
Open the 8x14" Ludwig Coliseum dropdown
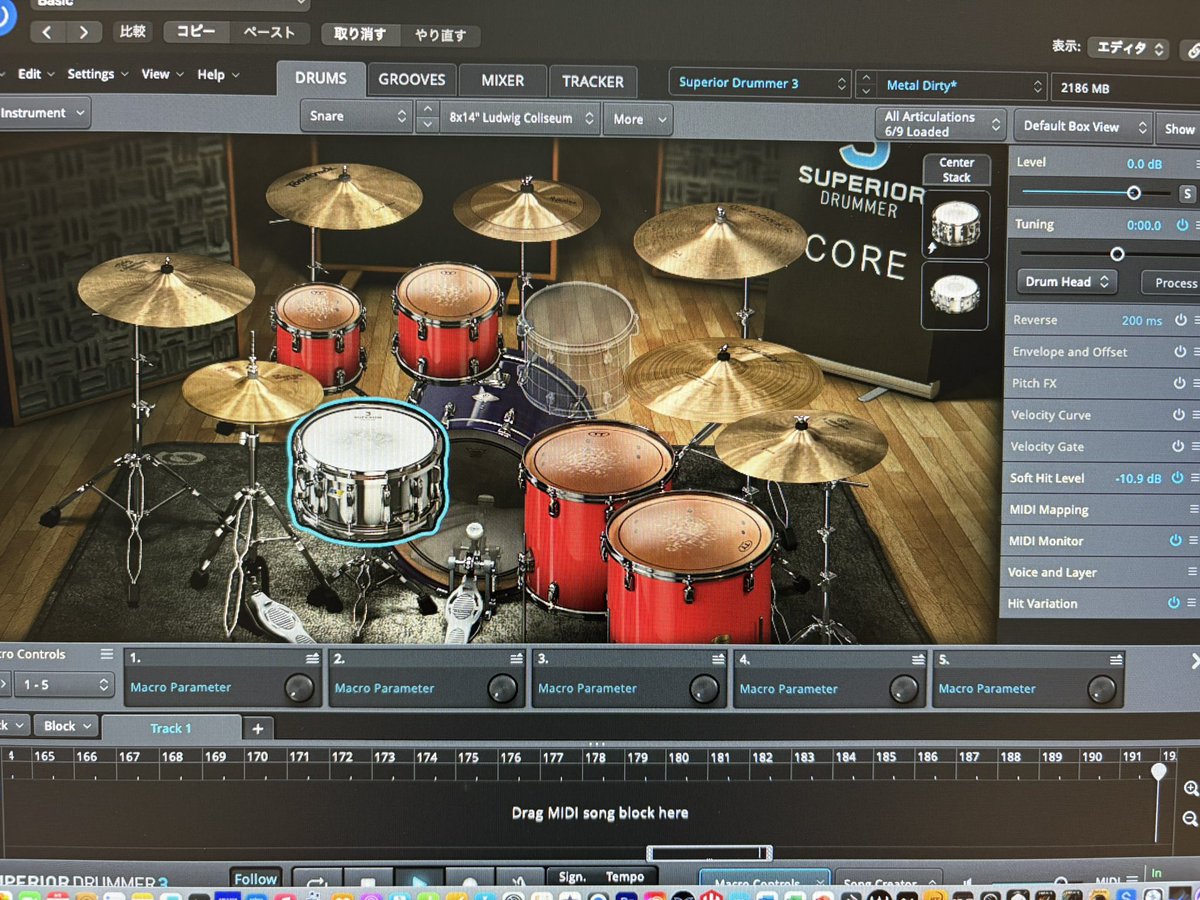[x=520, y=118]
